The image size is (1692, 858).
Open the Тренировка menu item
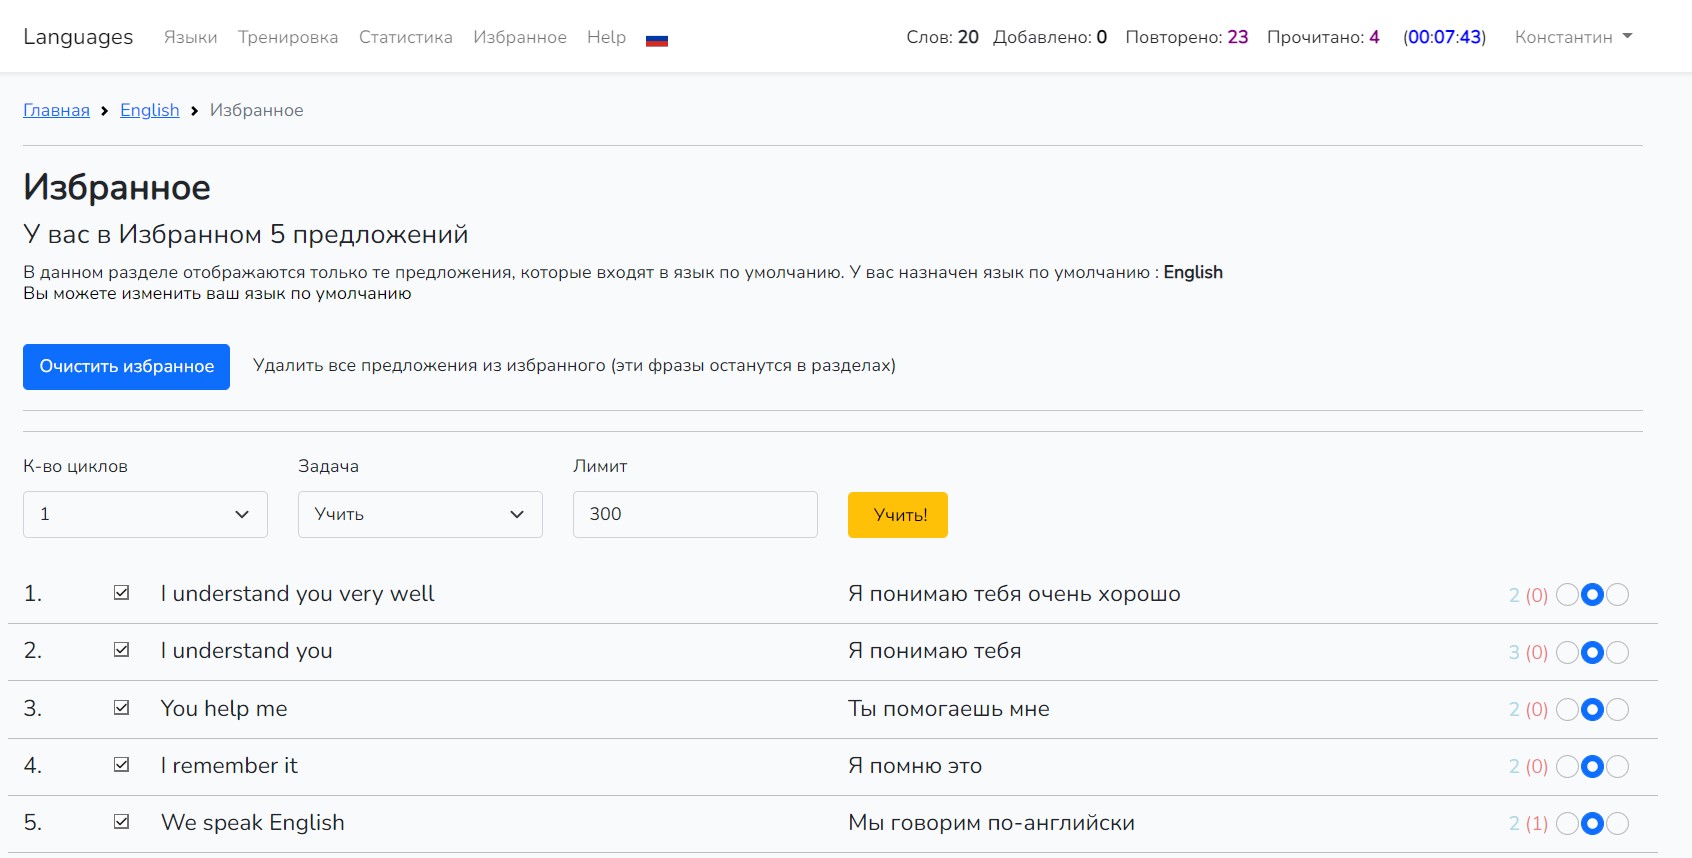[x=288, y=37]
